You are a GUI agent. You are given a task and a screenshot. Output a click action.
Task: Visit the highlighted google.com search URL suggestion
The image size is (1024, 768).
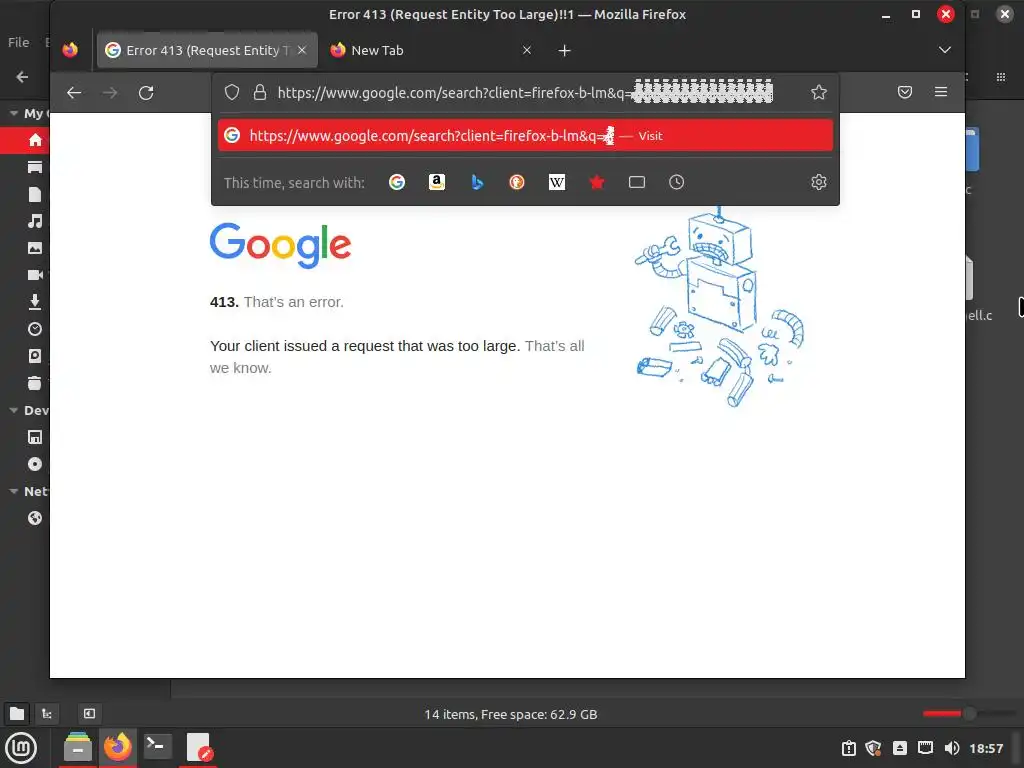pos(526,136)
